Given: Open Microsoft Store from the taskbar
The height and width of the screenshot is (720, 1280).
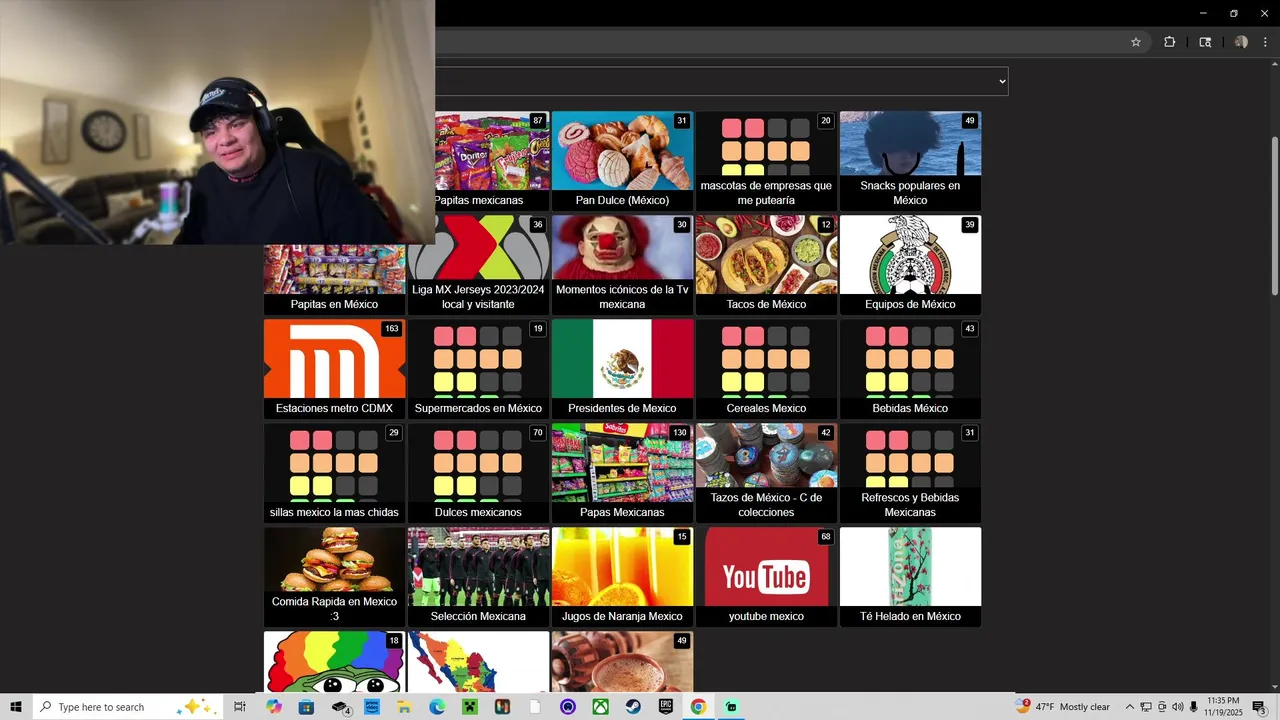Looking at the screenshot, I should pos(306,707).
